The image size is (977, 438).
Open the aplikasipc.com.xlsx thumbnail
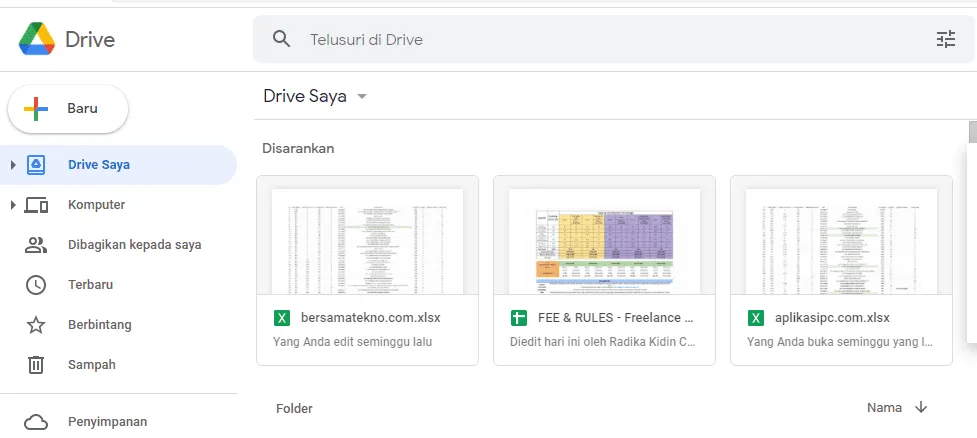(x=841, y=242)
